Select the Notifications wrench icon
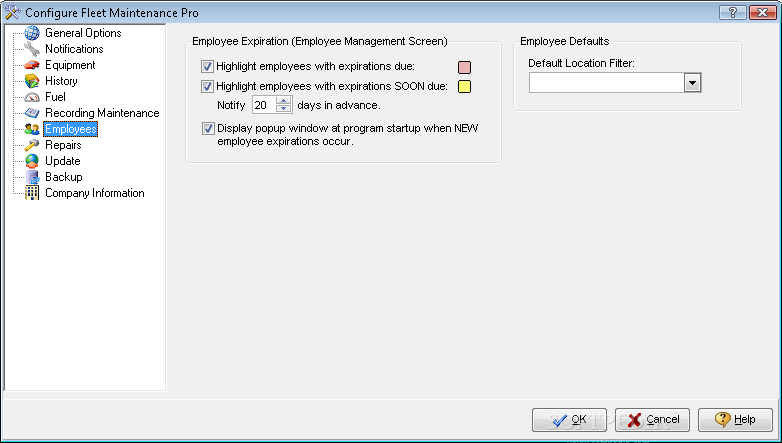Image resolution: width=782 pixels, height=443 pixels. 32,49
